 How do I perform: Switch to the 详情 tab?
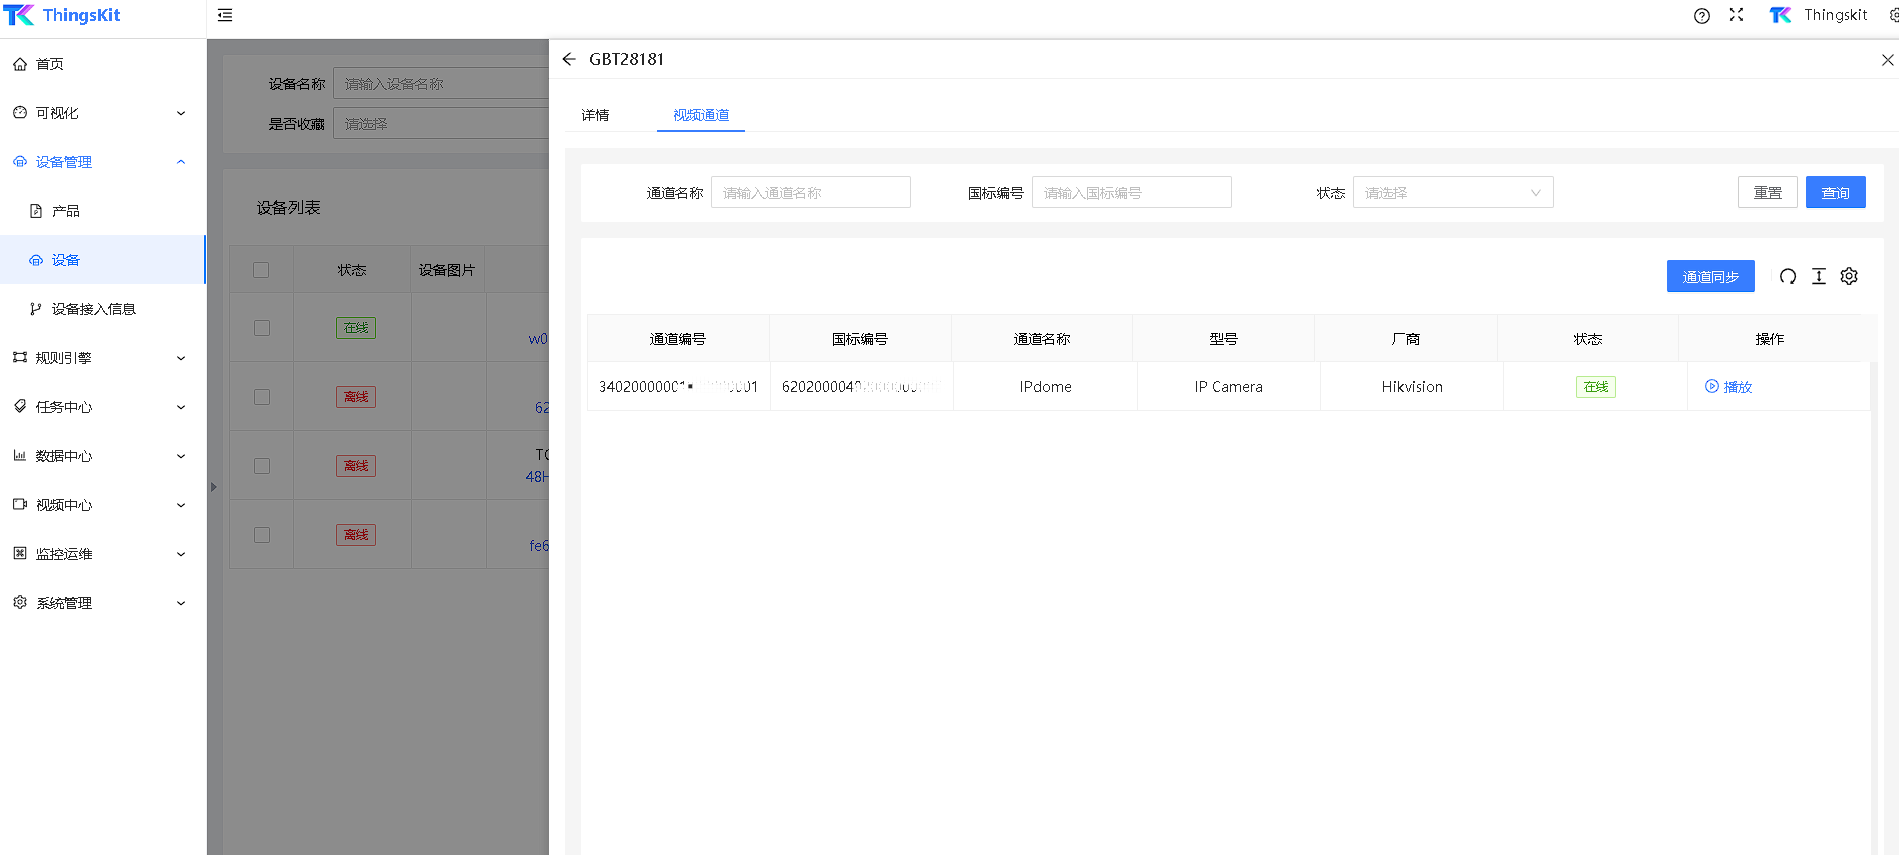coord(595,115)
